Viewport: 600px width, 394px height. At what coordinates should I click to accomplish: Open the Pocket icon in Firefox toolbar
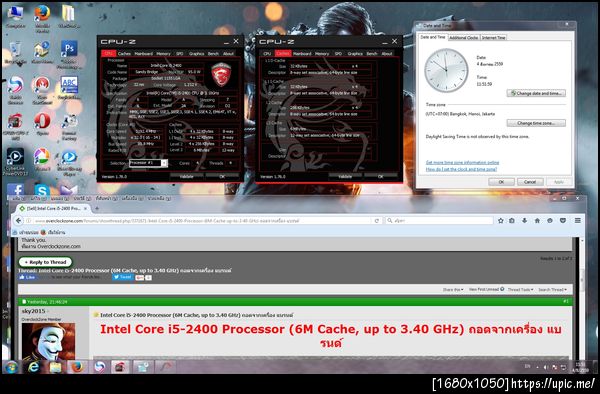pos(563,221)
